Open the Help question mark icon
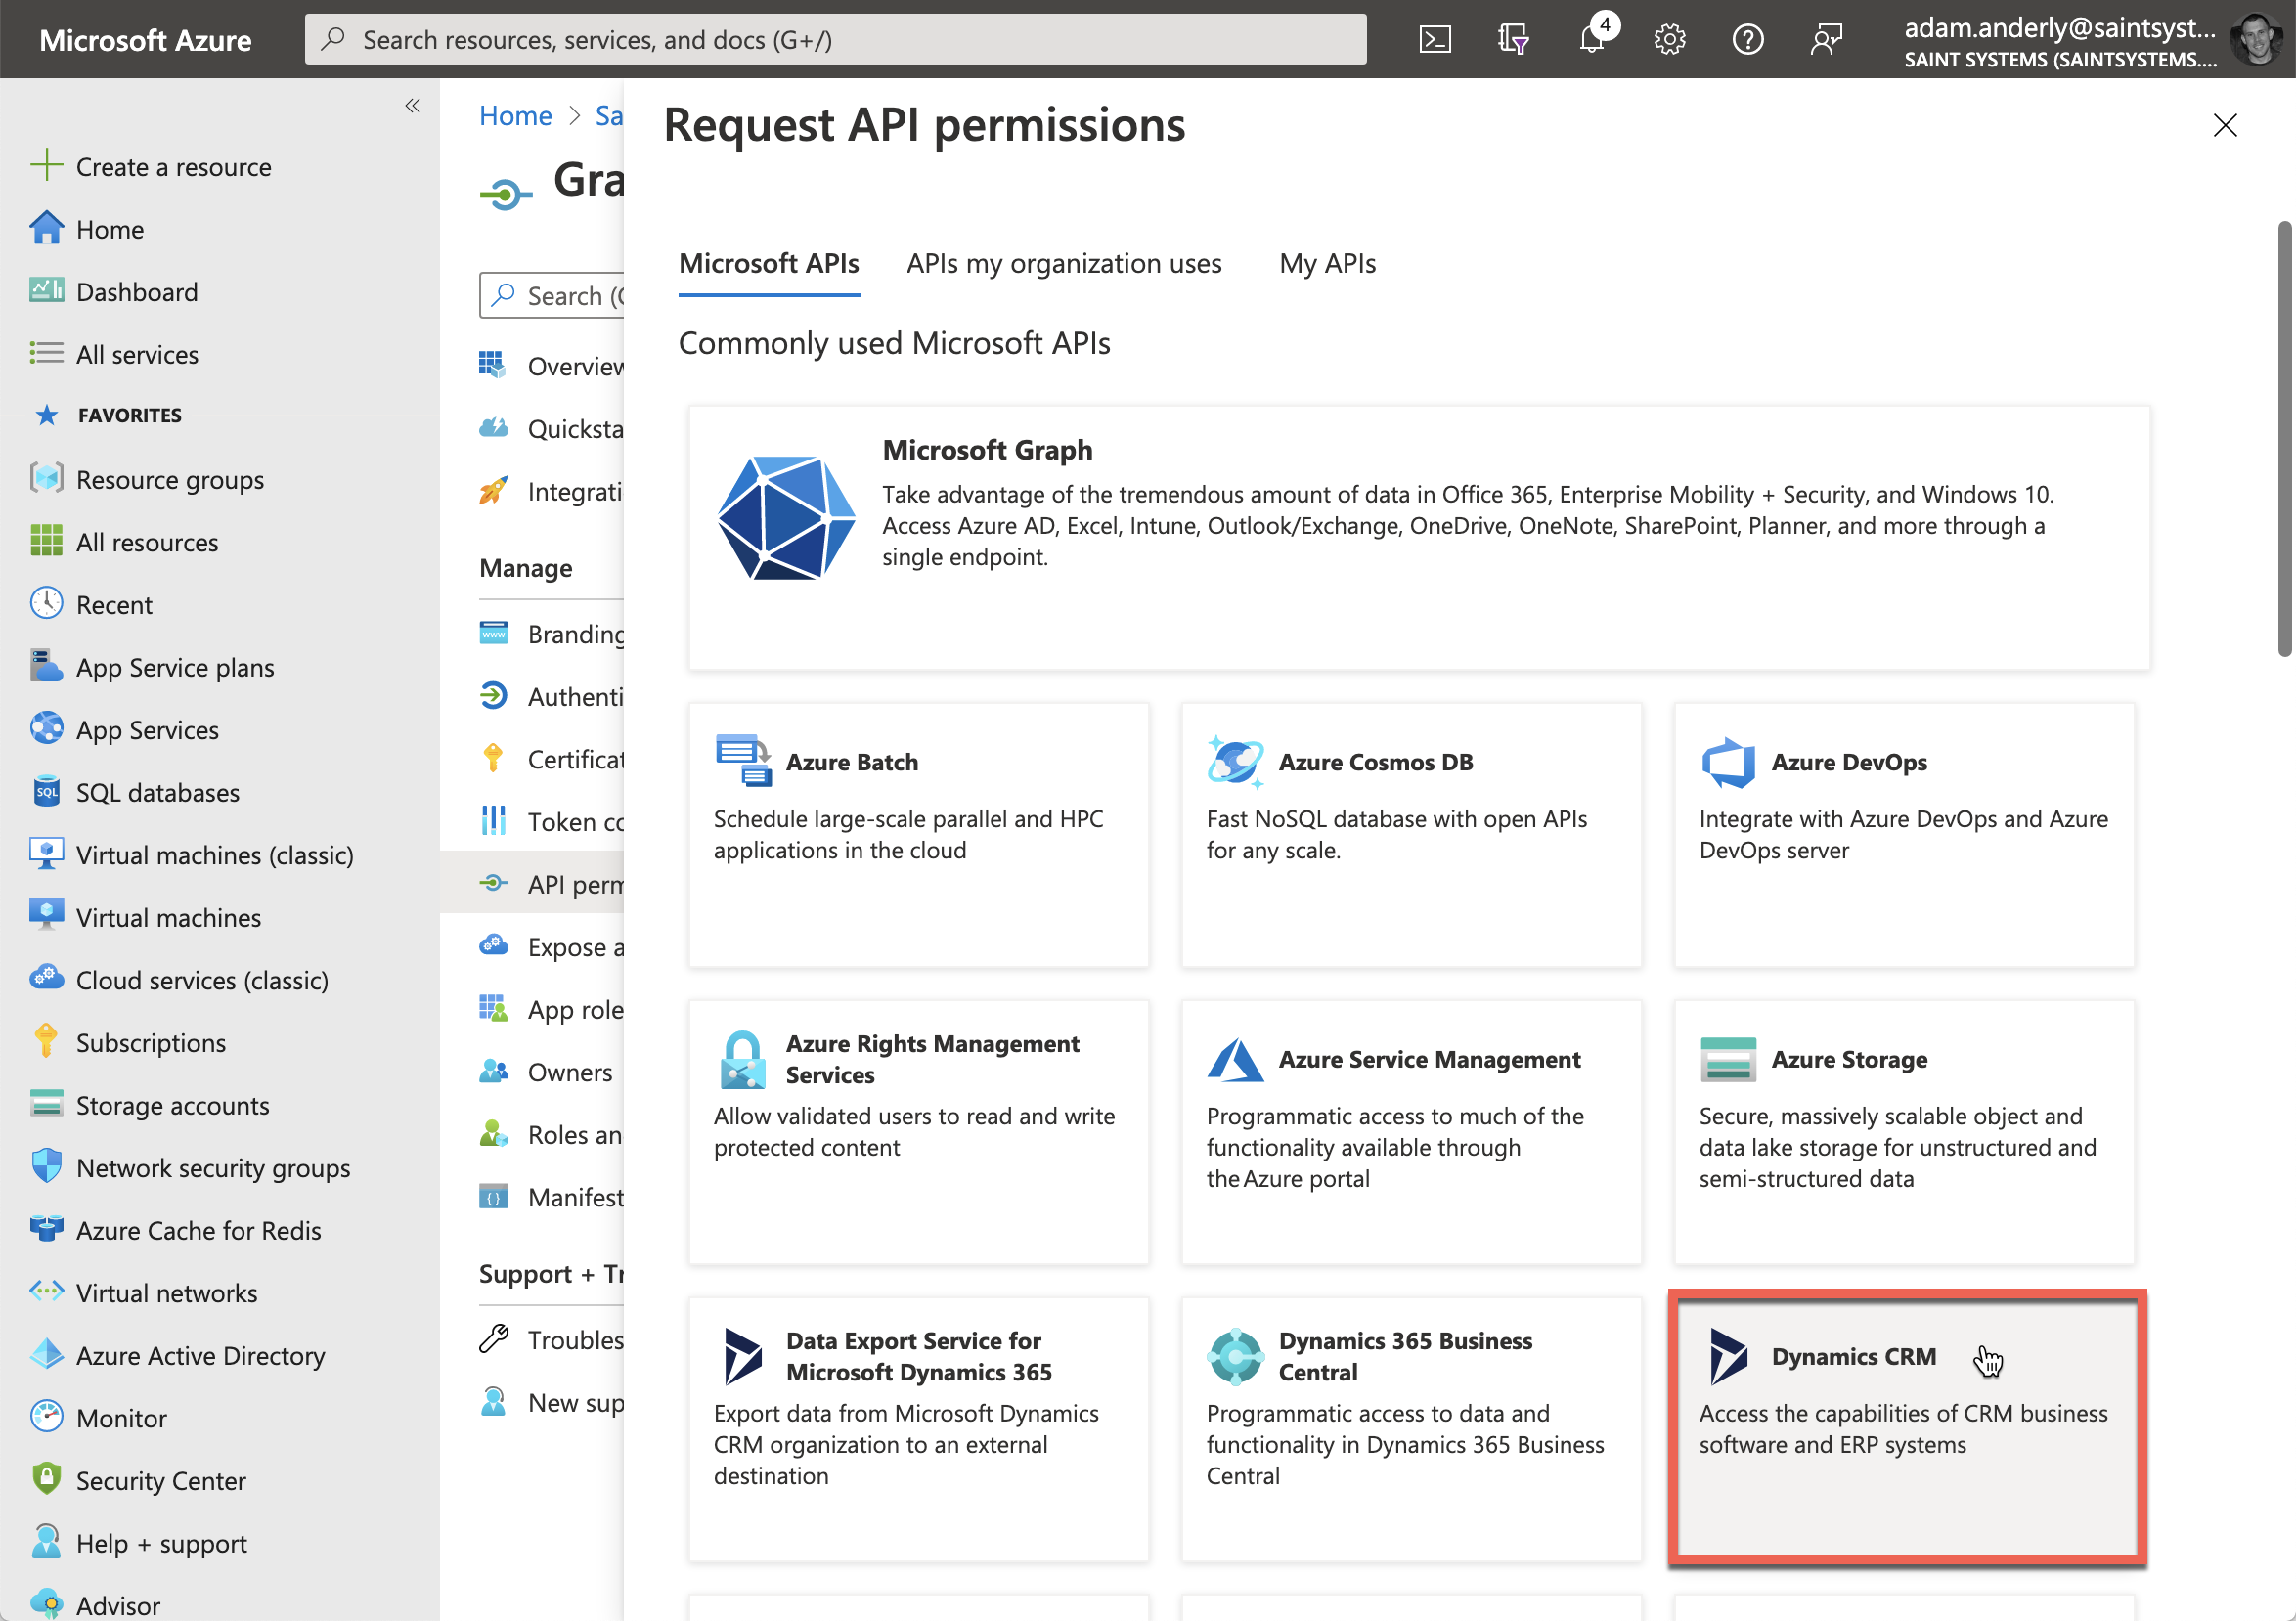 point(1748,40)
